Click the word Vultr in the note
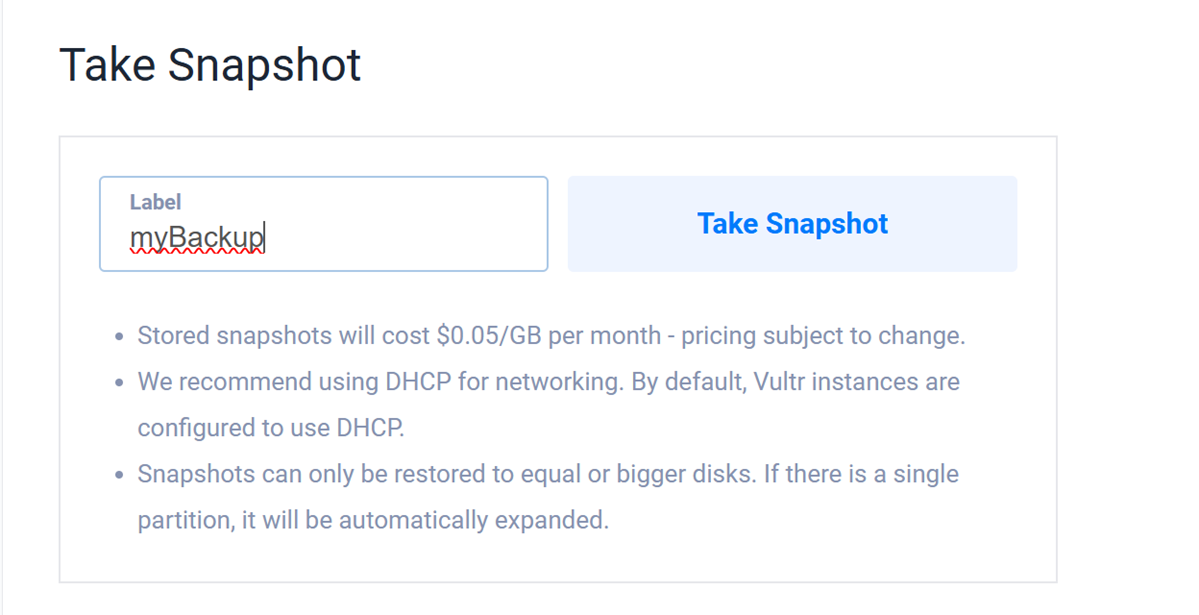1199x615 pixels. [x=777, y=382]
